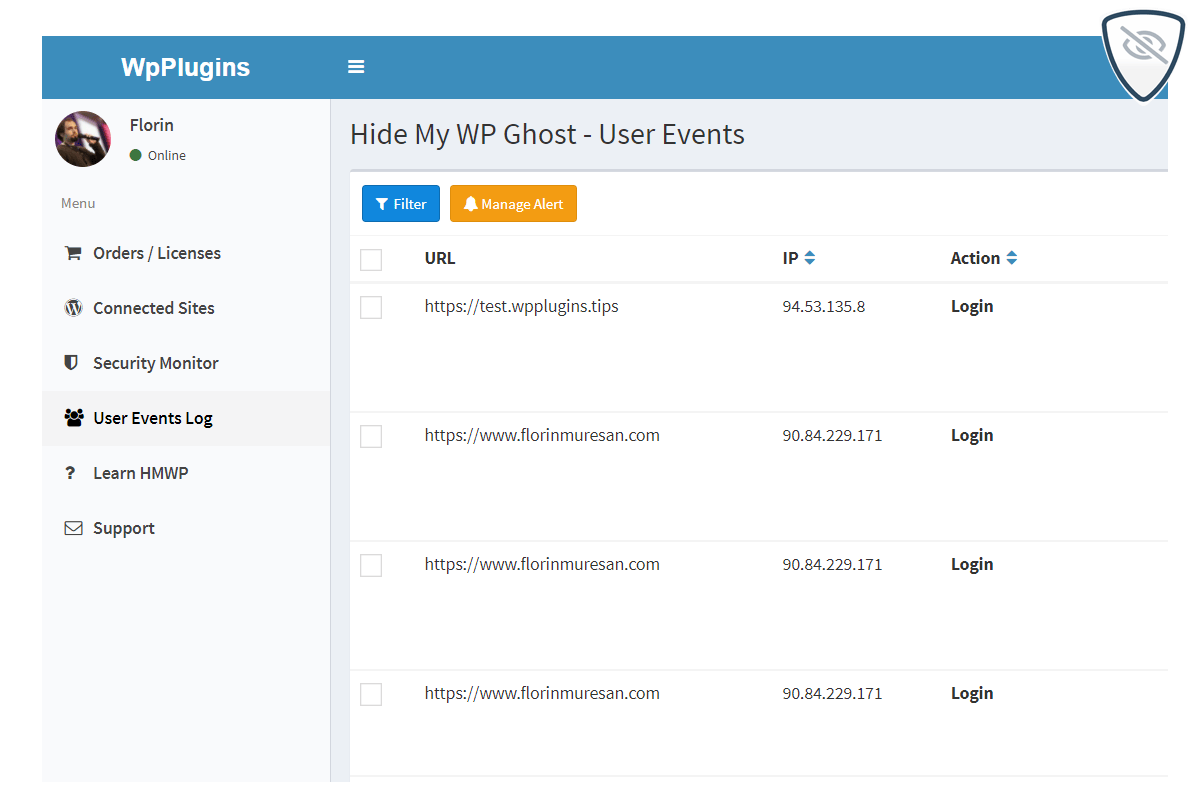Click the shield icon beside Security Monitor
Viewport: 1200px width, 800px height.
point(72,363)
